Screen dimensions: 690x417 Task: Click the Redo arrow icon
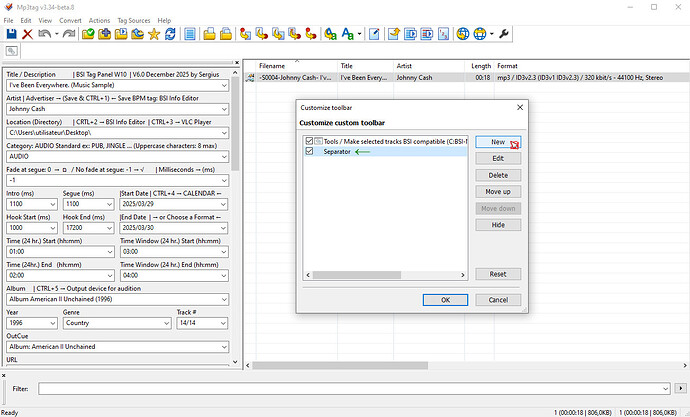pyautogui.click(x=69, y=34)
